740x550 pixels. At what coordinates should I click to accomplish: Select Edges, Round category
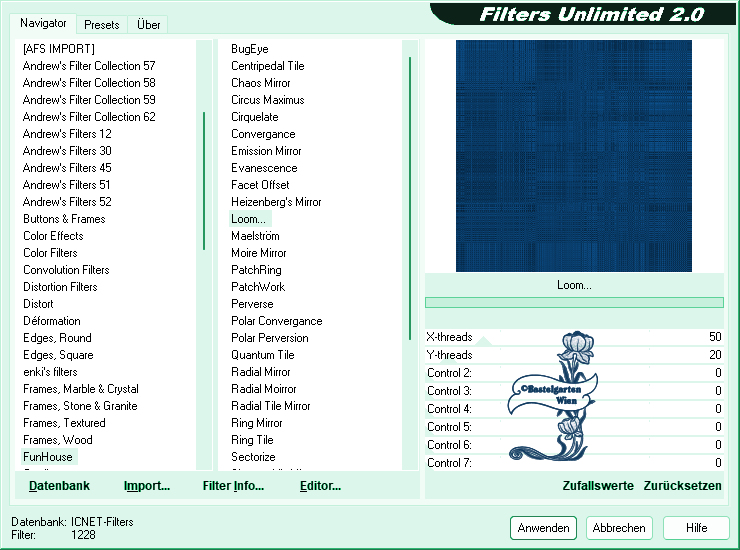coord(57,338)
